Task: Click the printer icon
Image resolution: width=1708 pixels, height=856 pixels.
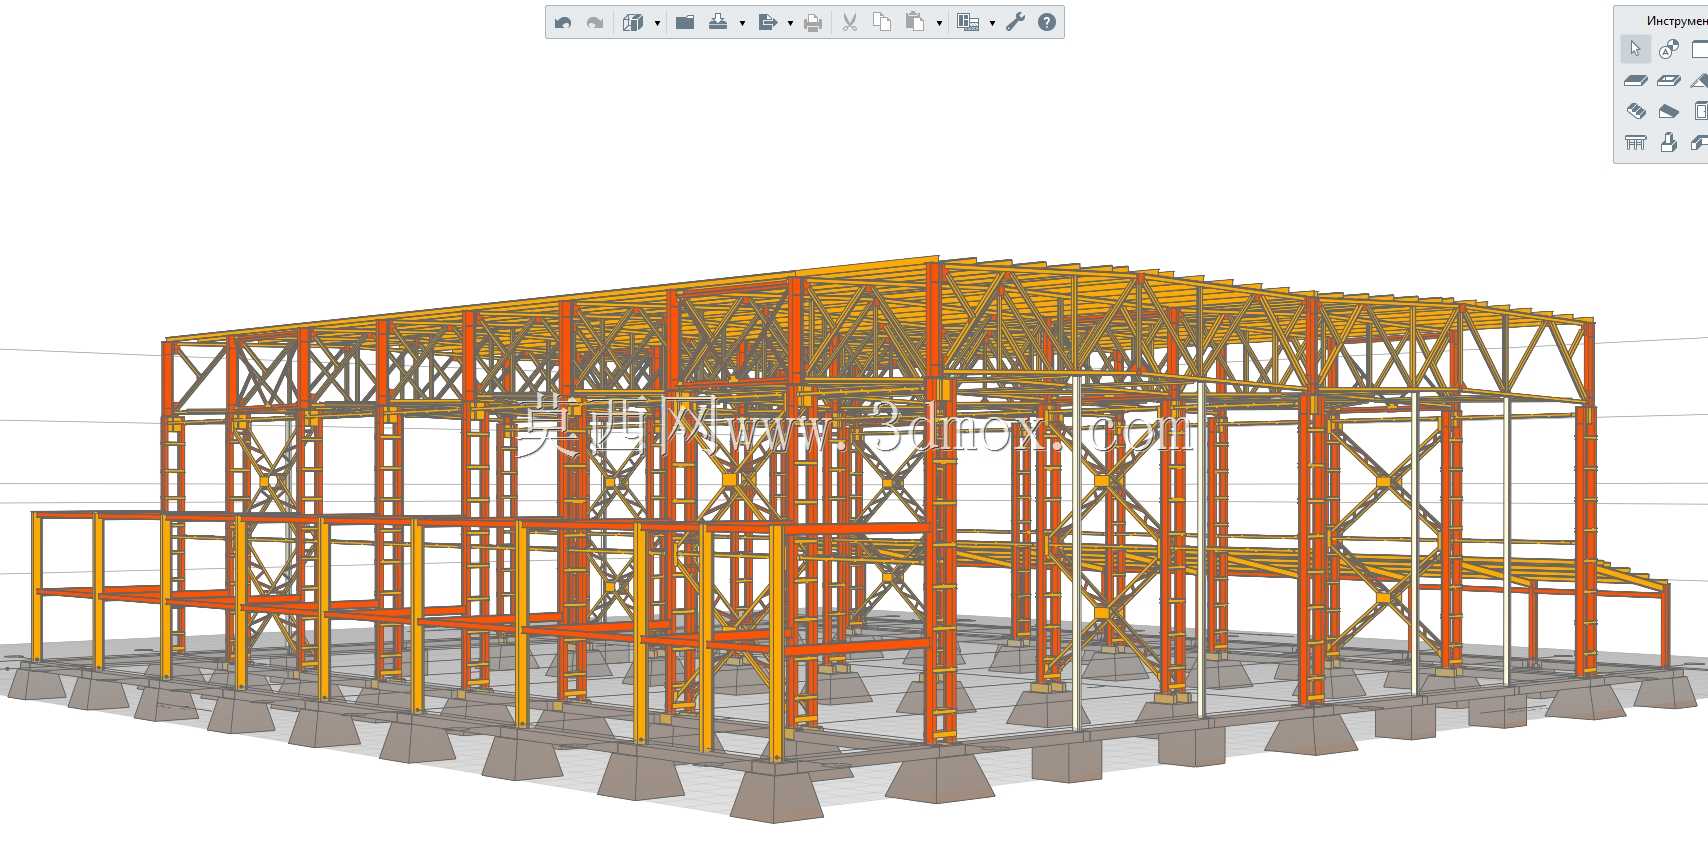Action: coord(813,22)
